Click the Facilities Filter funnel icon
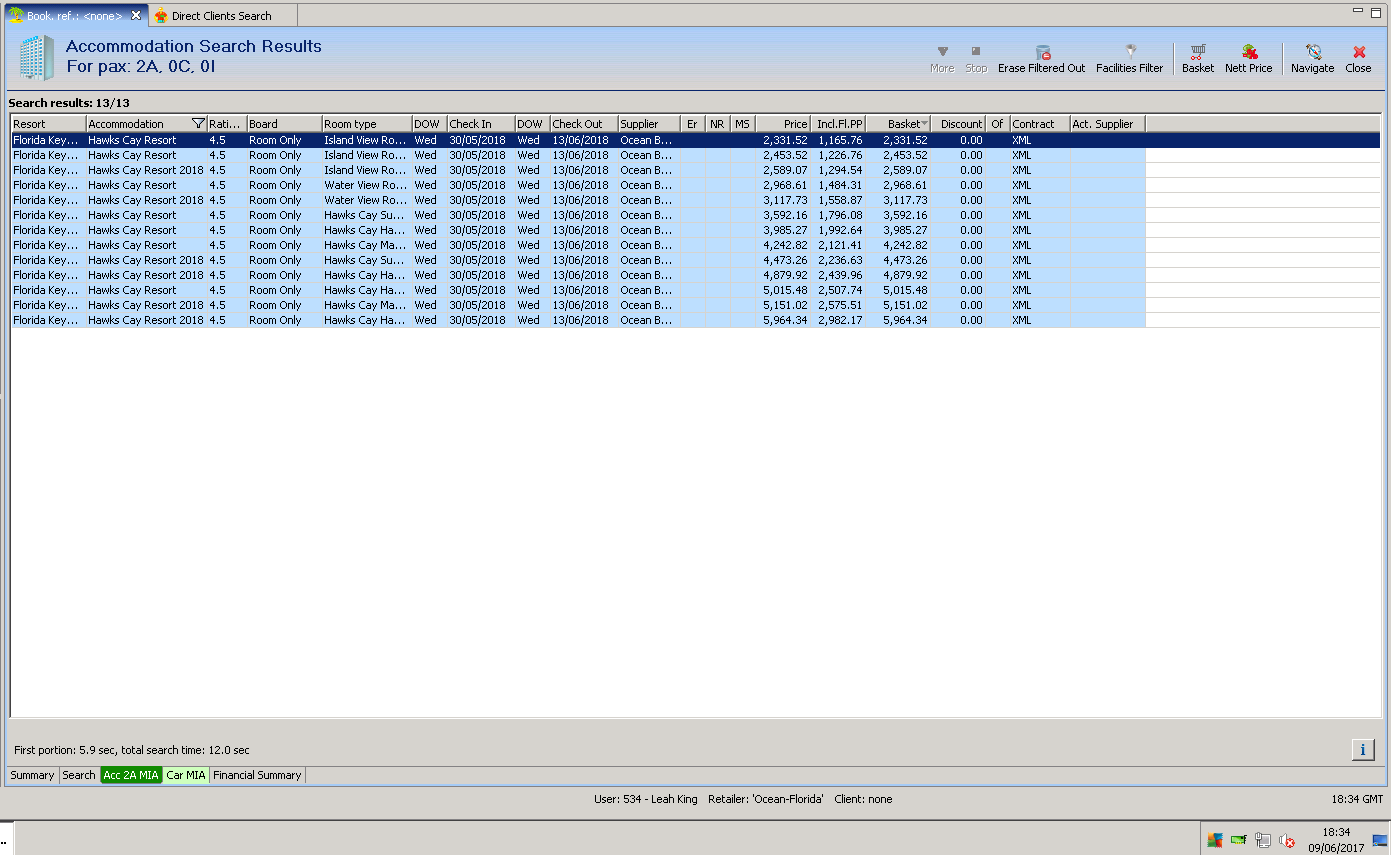1391x855 pixels. click(1130, 52)
